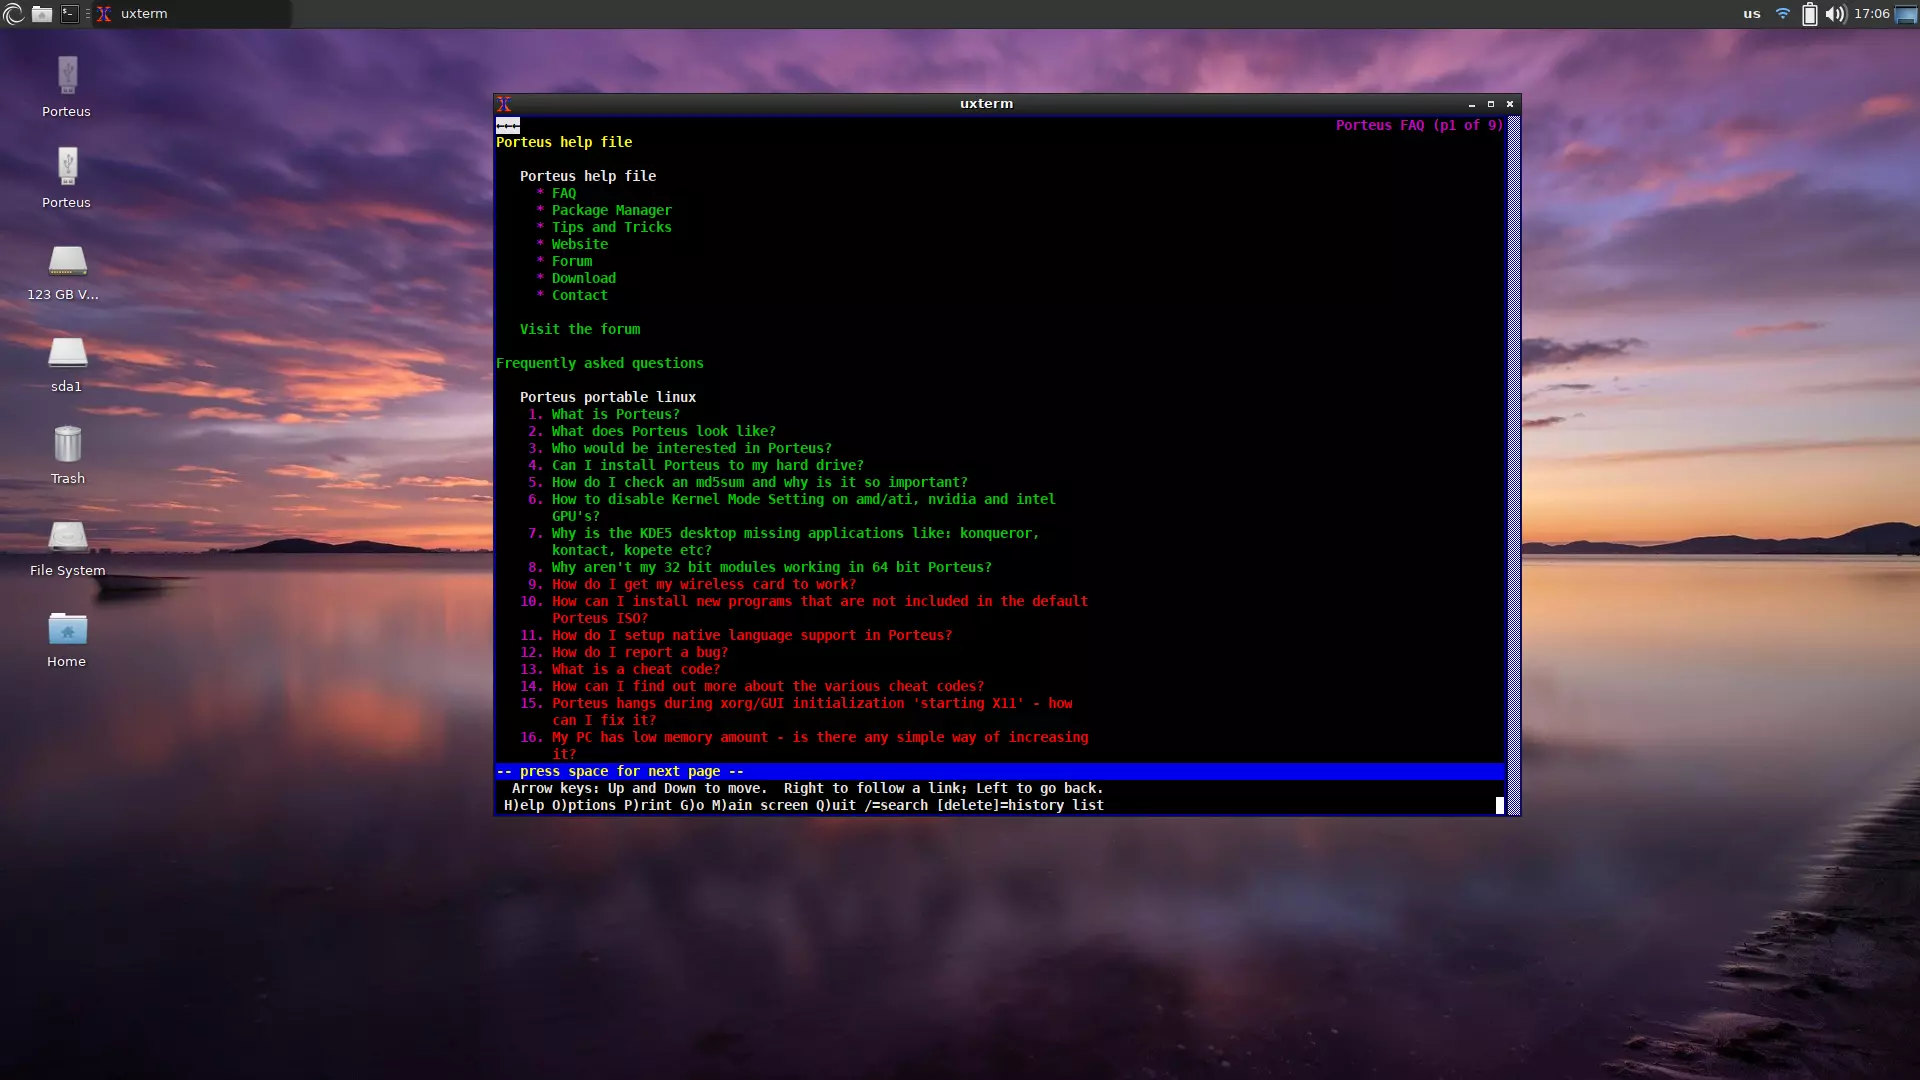
Task: Follow the Forum link
Action: tap(572, 261)
